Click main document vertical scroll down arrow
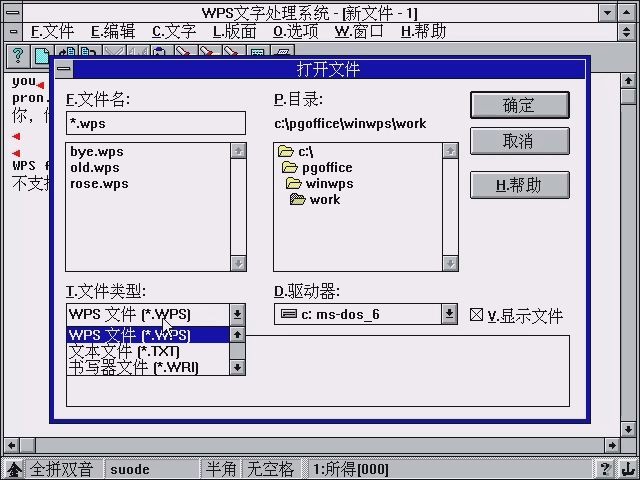The image size is (640, 480). (x=628, y=429)
